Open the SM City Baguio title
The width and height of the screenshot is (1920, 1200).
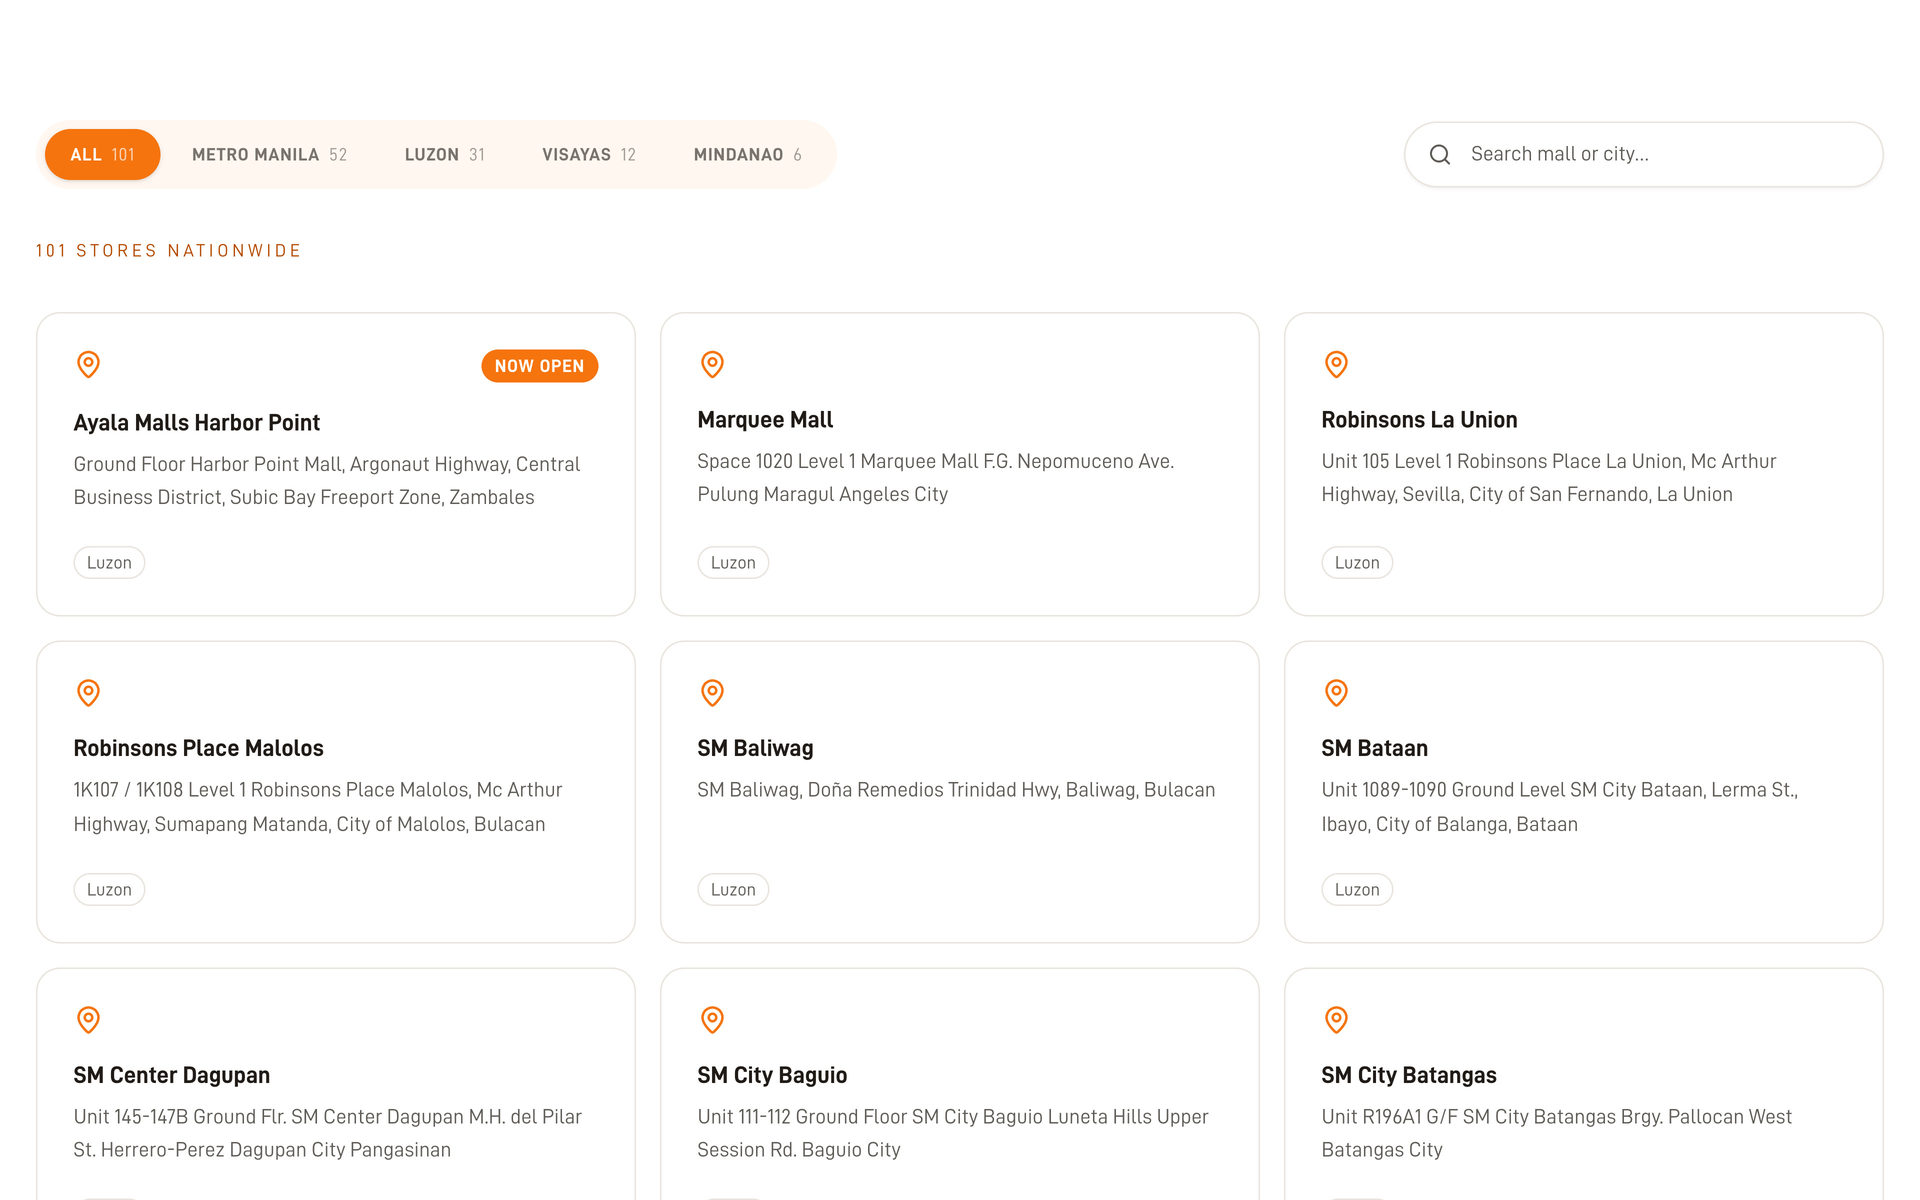(x=772, y=1075)
